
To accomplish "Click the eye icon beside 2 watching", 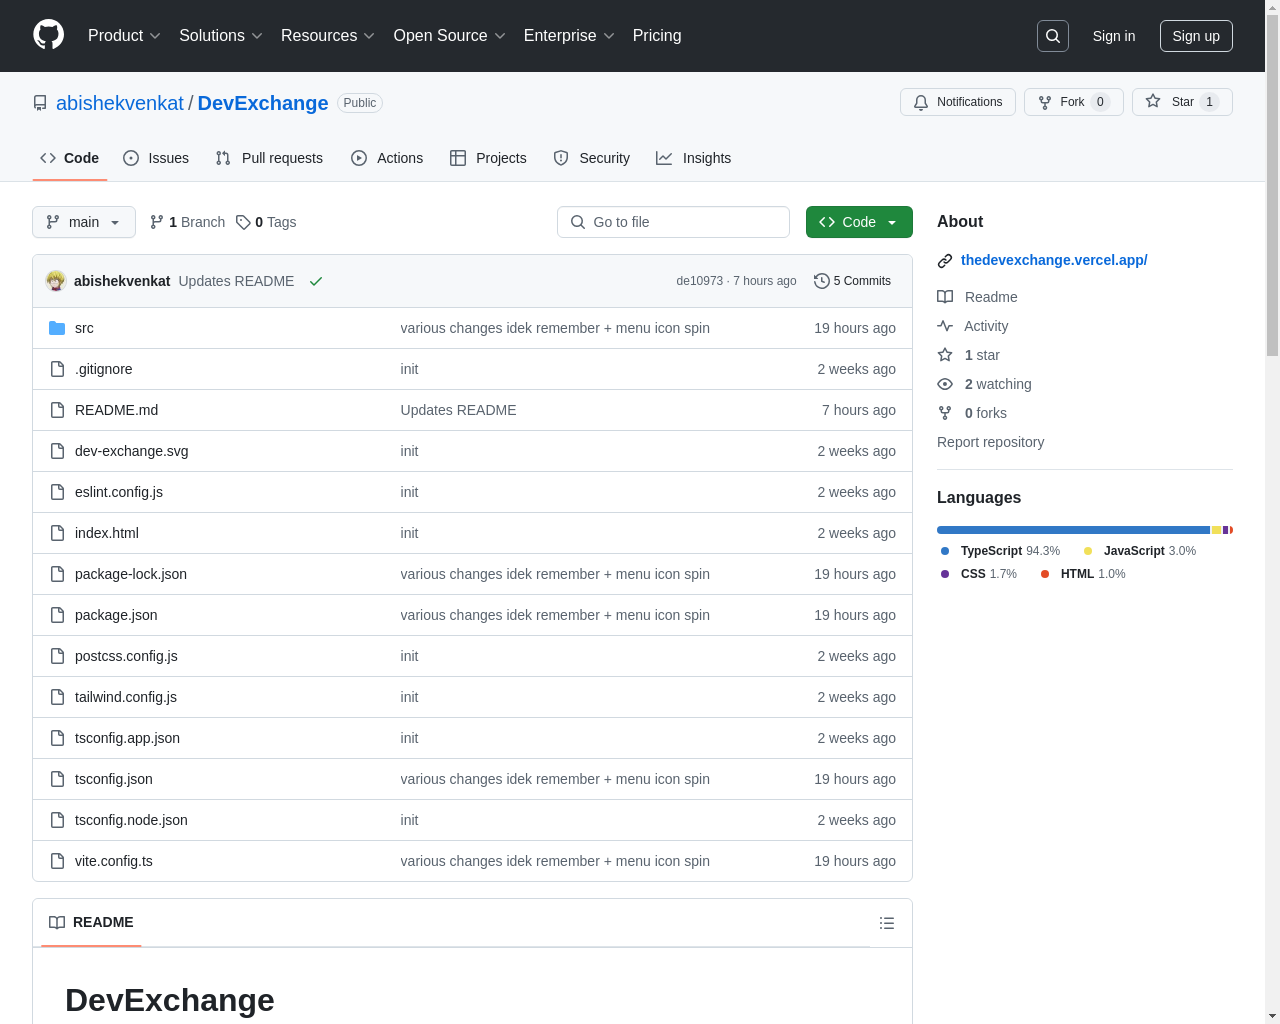I will pyautogui.click(x=945, y=384).
